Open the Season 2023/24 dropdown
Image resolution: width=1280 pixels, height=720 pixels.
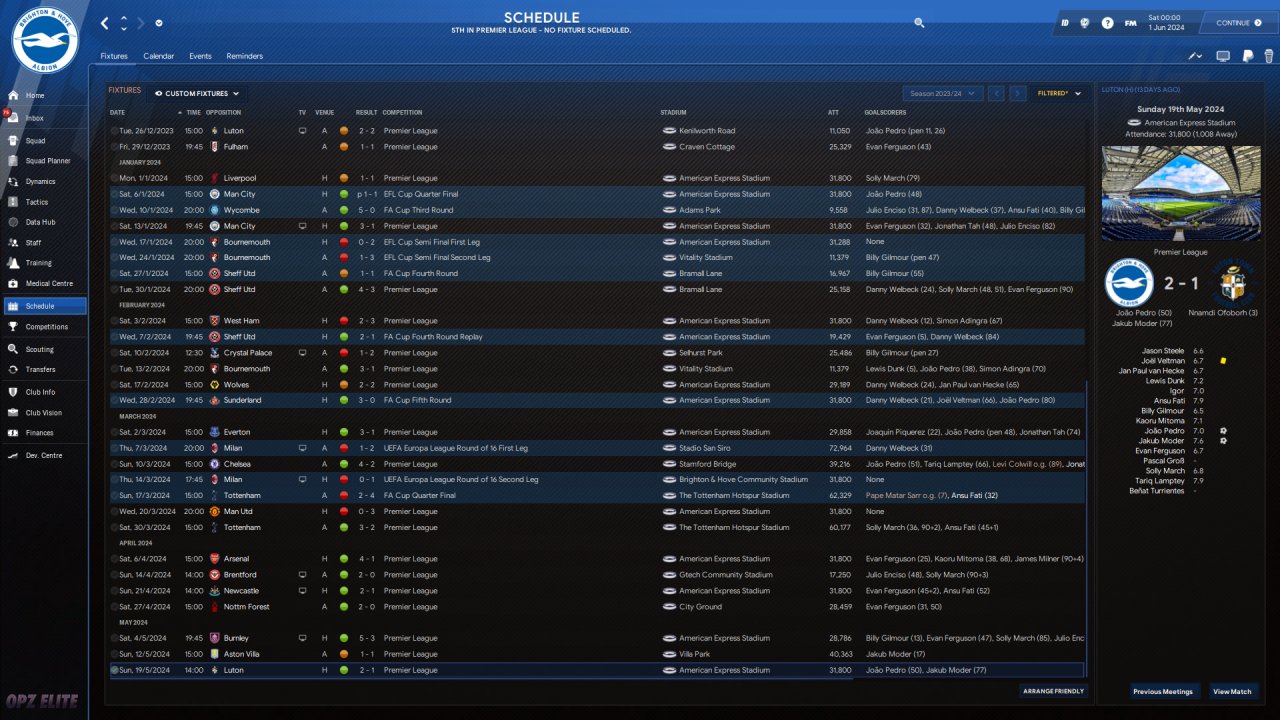[x=942, y=93]
